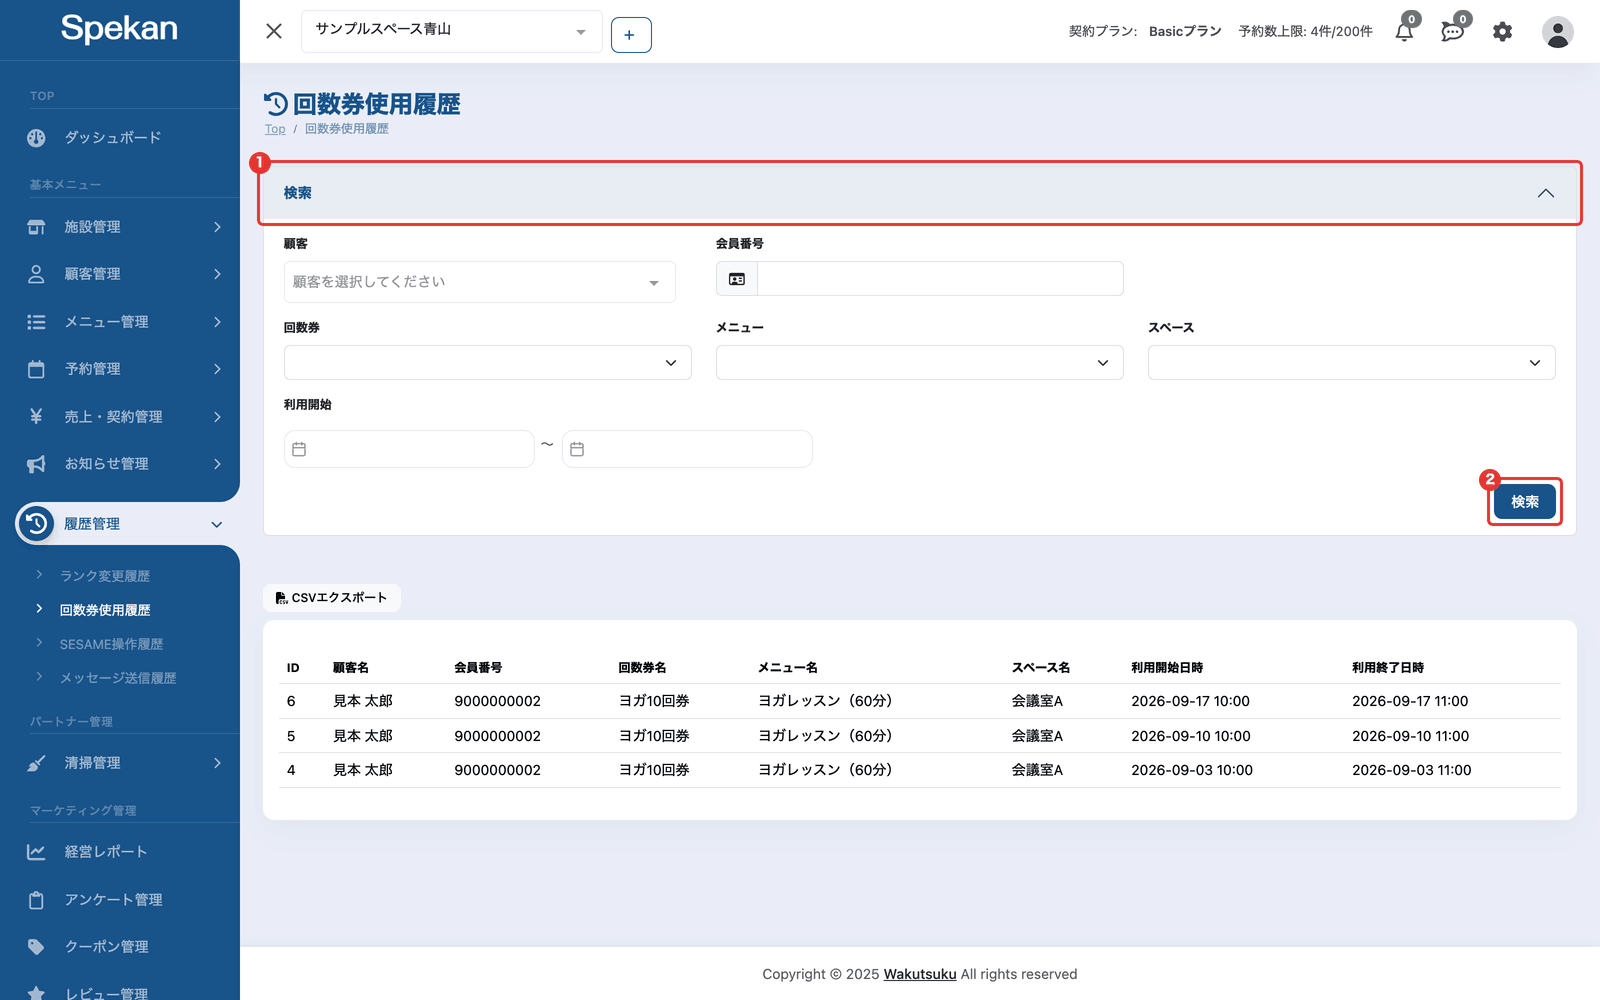This screenshot has width=1600, height=1000.
Task: Collapse the 検索 panel with chevron
Action: pos(1546,193)
